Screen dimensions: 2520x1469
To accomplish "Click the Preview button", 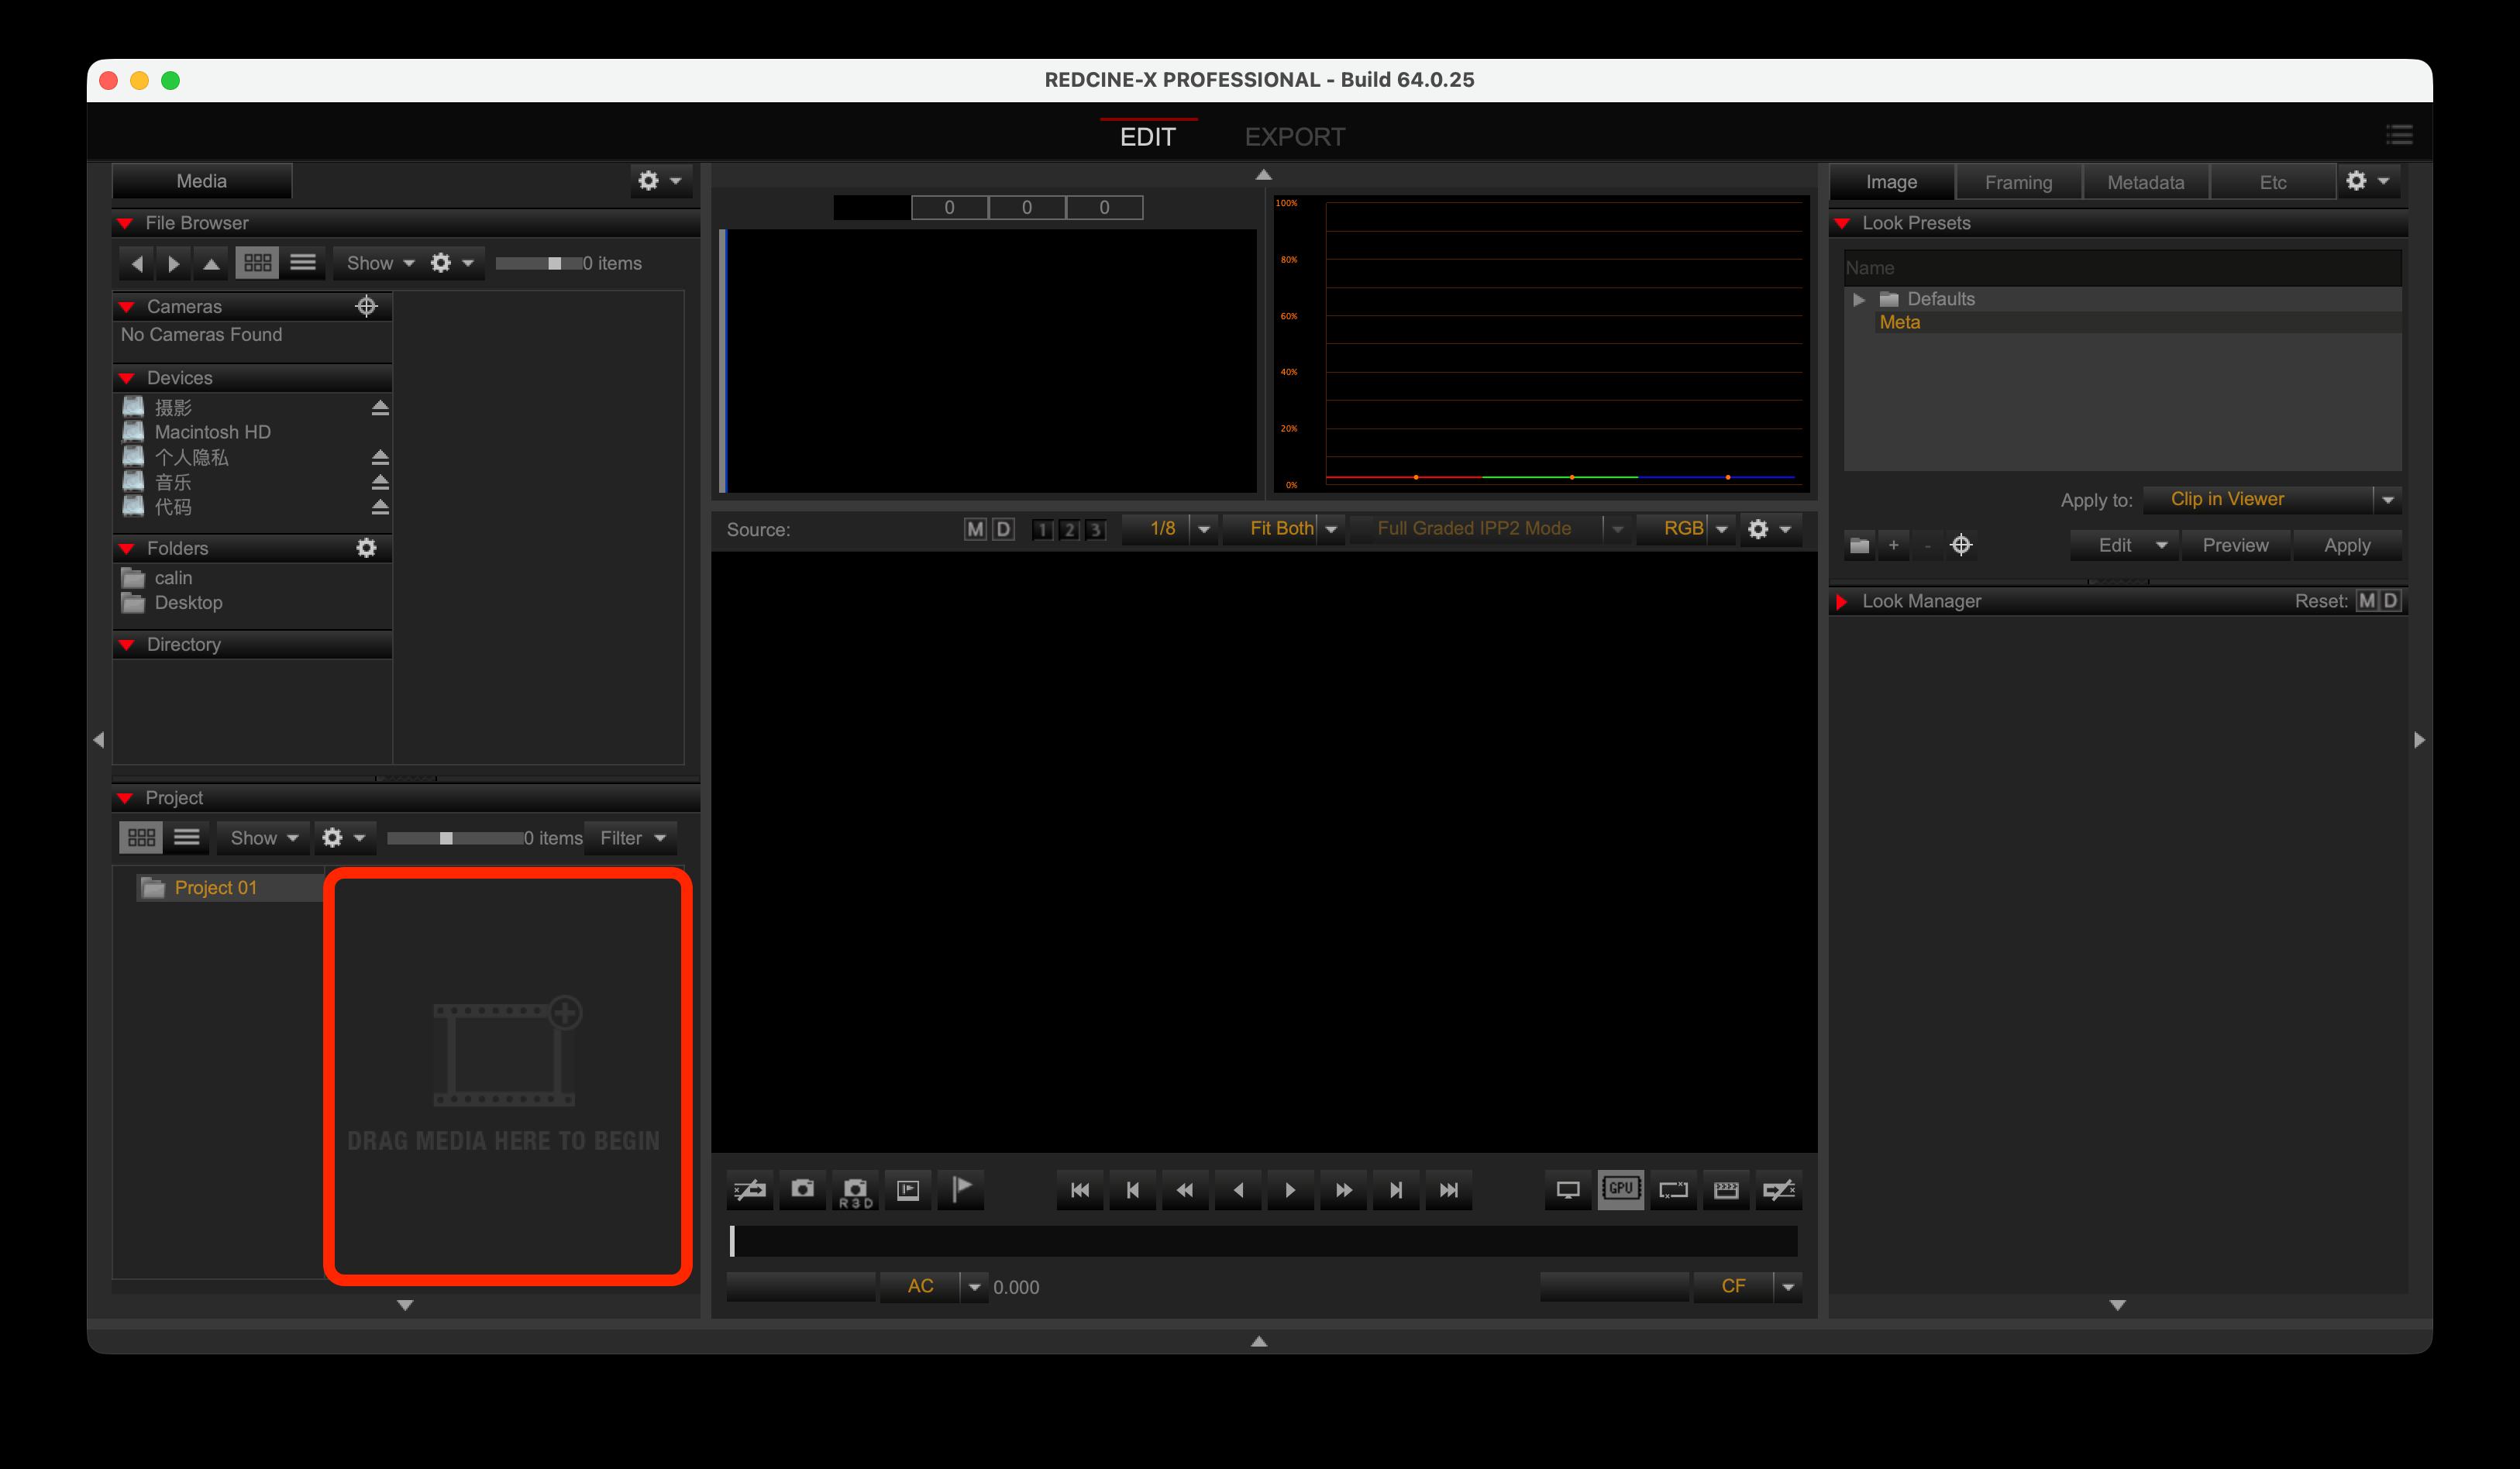I will click(x=2235, y=545).
